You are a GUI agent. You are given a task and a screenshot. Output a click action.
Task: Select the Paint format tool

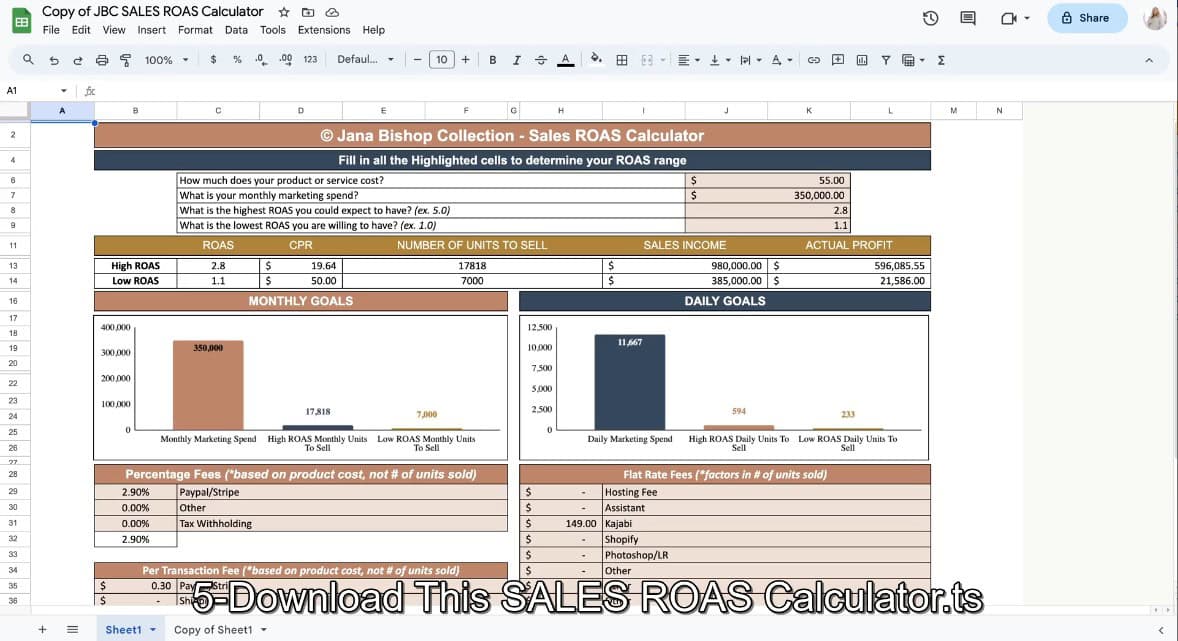125,60
